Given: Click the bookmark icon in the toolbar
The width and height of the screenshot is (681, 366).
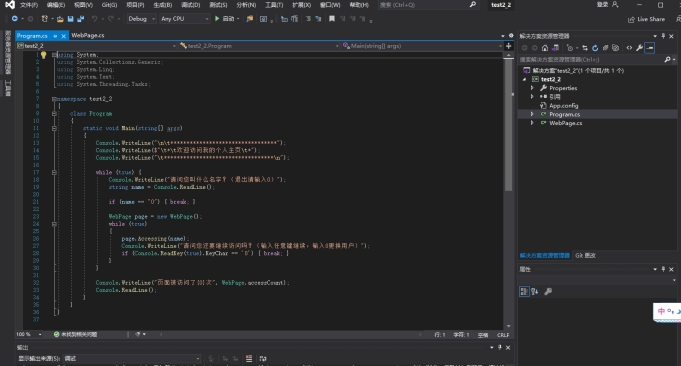Looking at the screenshot, I should (332, 19).
